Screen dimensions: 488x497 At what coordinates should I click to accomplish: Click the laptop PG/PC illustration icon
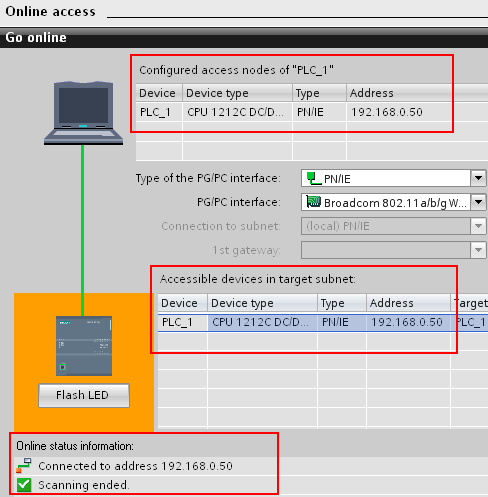coord(83,113)
